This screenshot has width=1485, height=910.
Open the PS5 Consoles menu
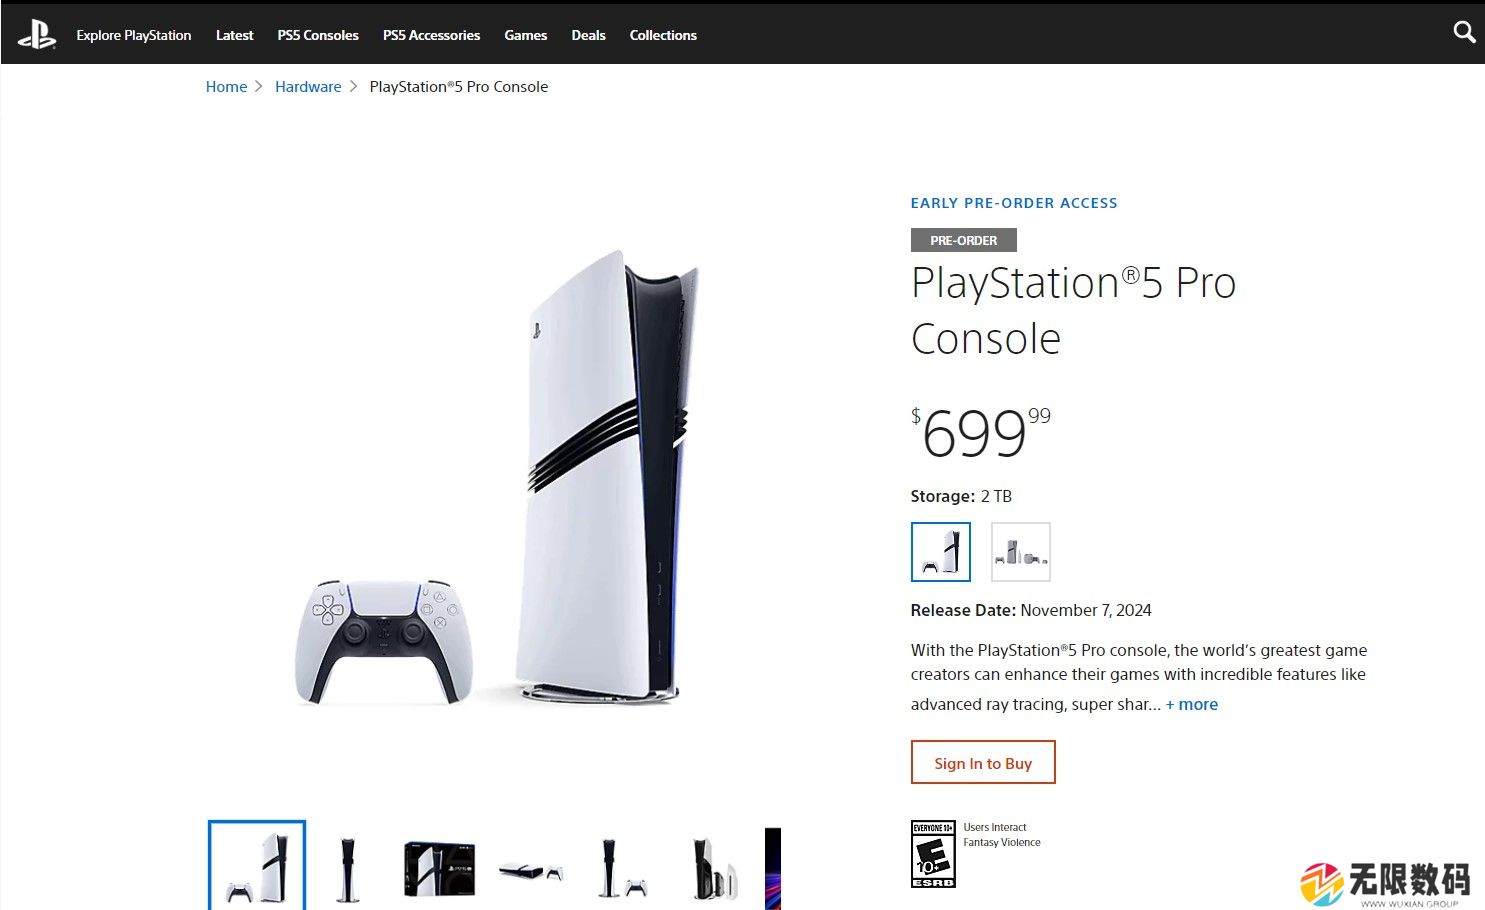pyautogui.click(x=318, y=35)
